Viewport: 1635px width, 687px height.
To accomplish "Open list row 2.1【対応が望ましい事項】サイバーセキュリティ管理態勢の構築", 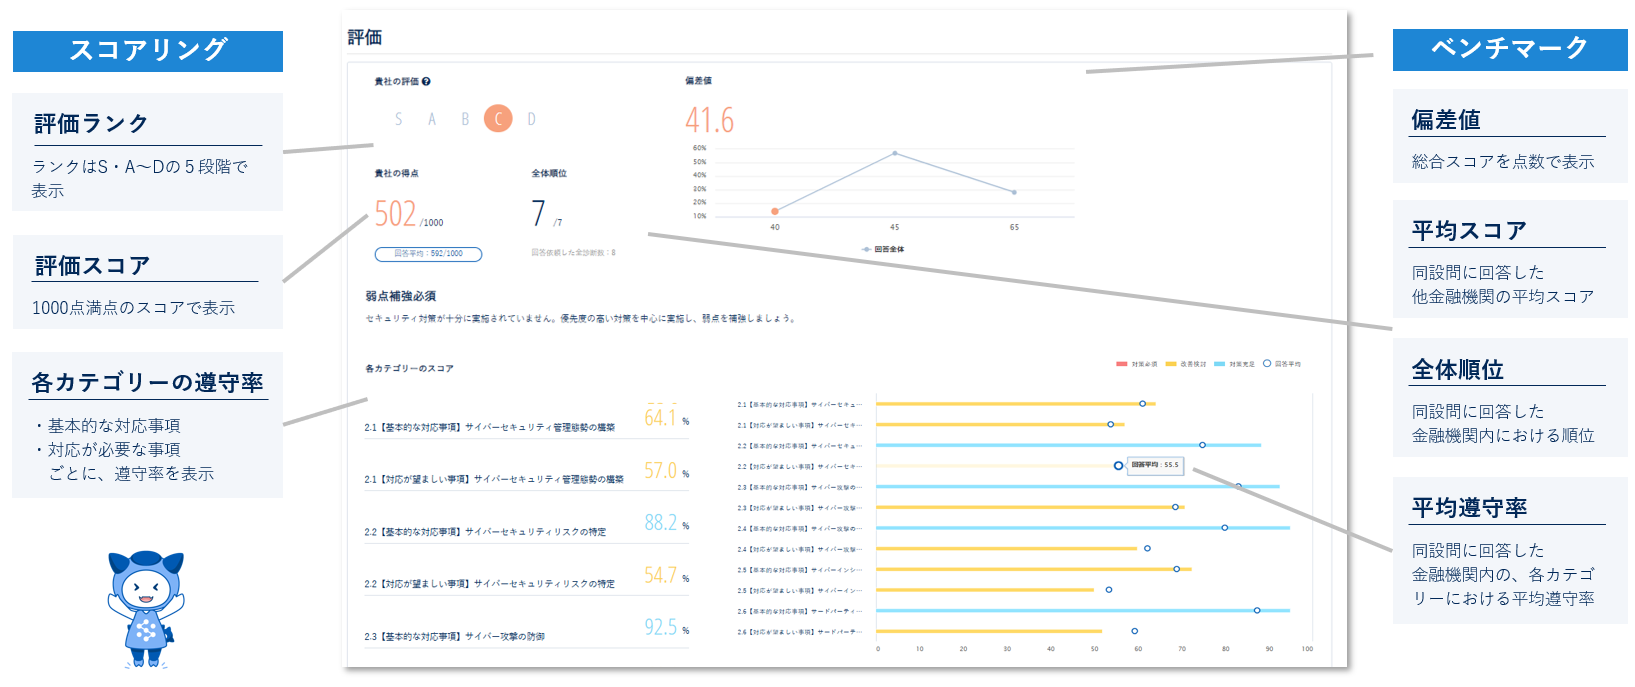I will coord(527,471).
